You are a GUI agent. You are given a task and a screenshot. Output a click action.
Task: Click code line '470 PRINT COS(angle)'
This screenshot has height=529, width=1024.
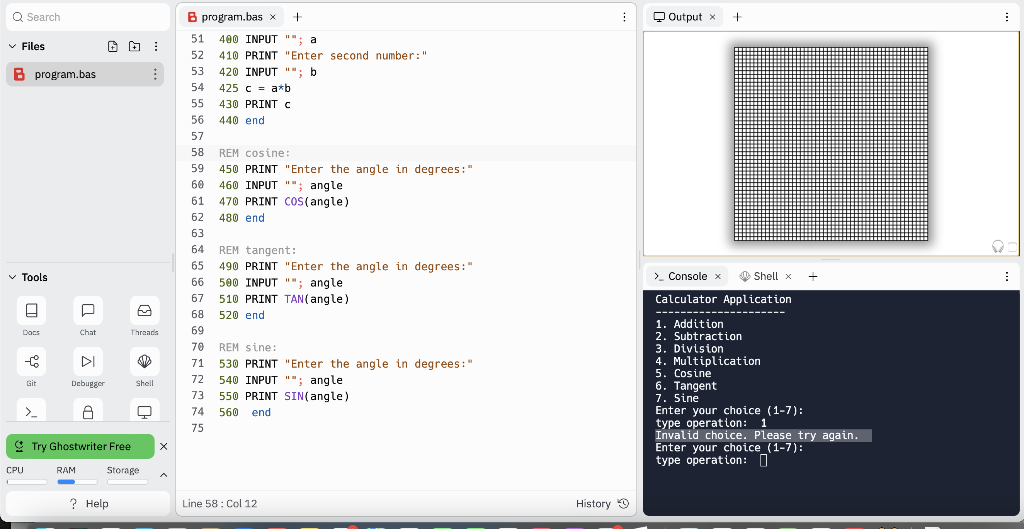[284, 202]
